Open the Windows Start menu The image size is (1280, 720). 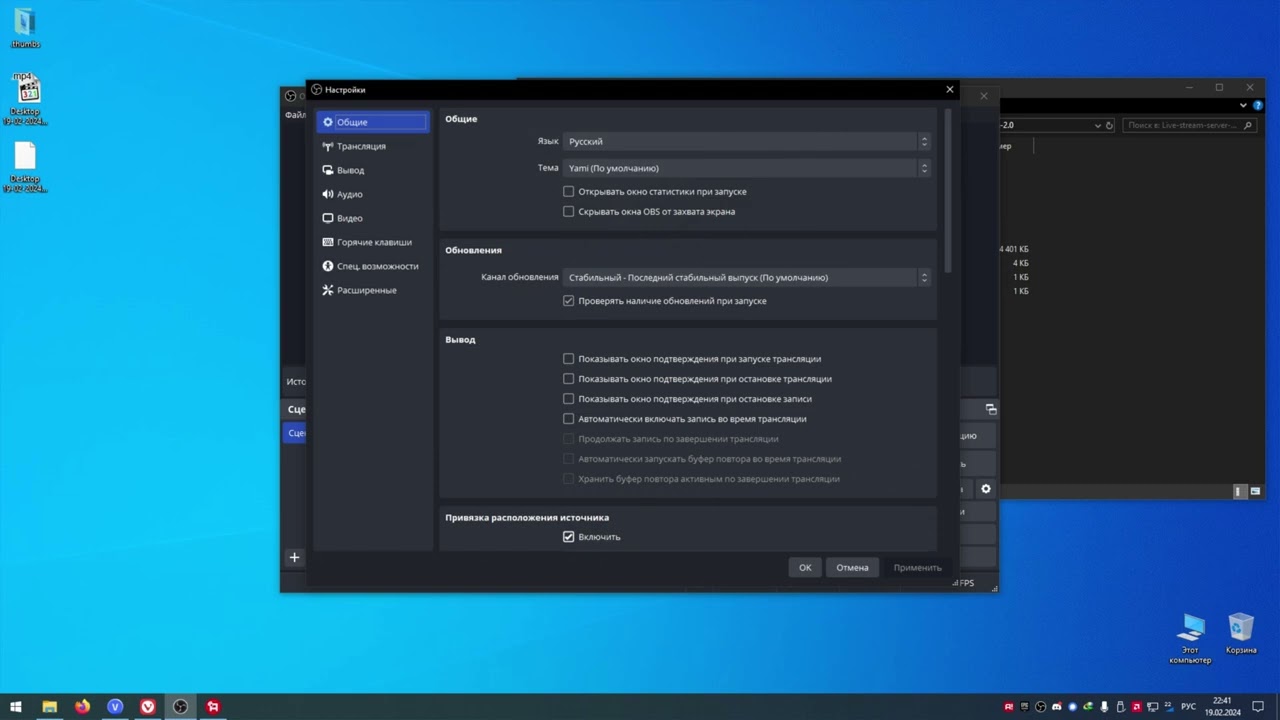tap(16, 707)
